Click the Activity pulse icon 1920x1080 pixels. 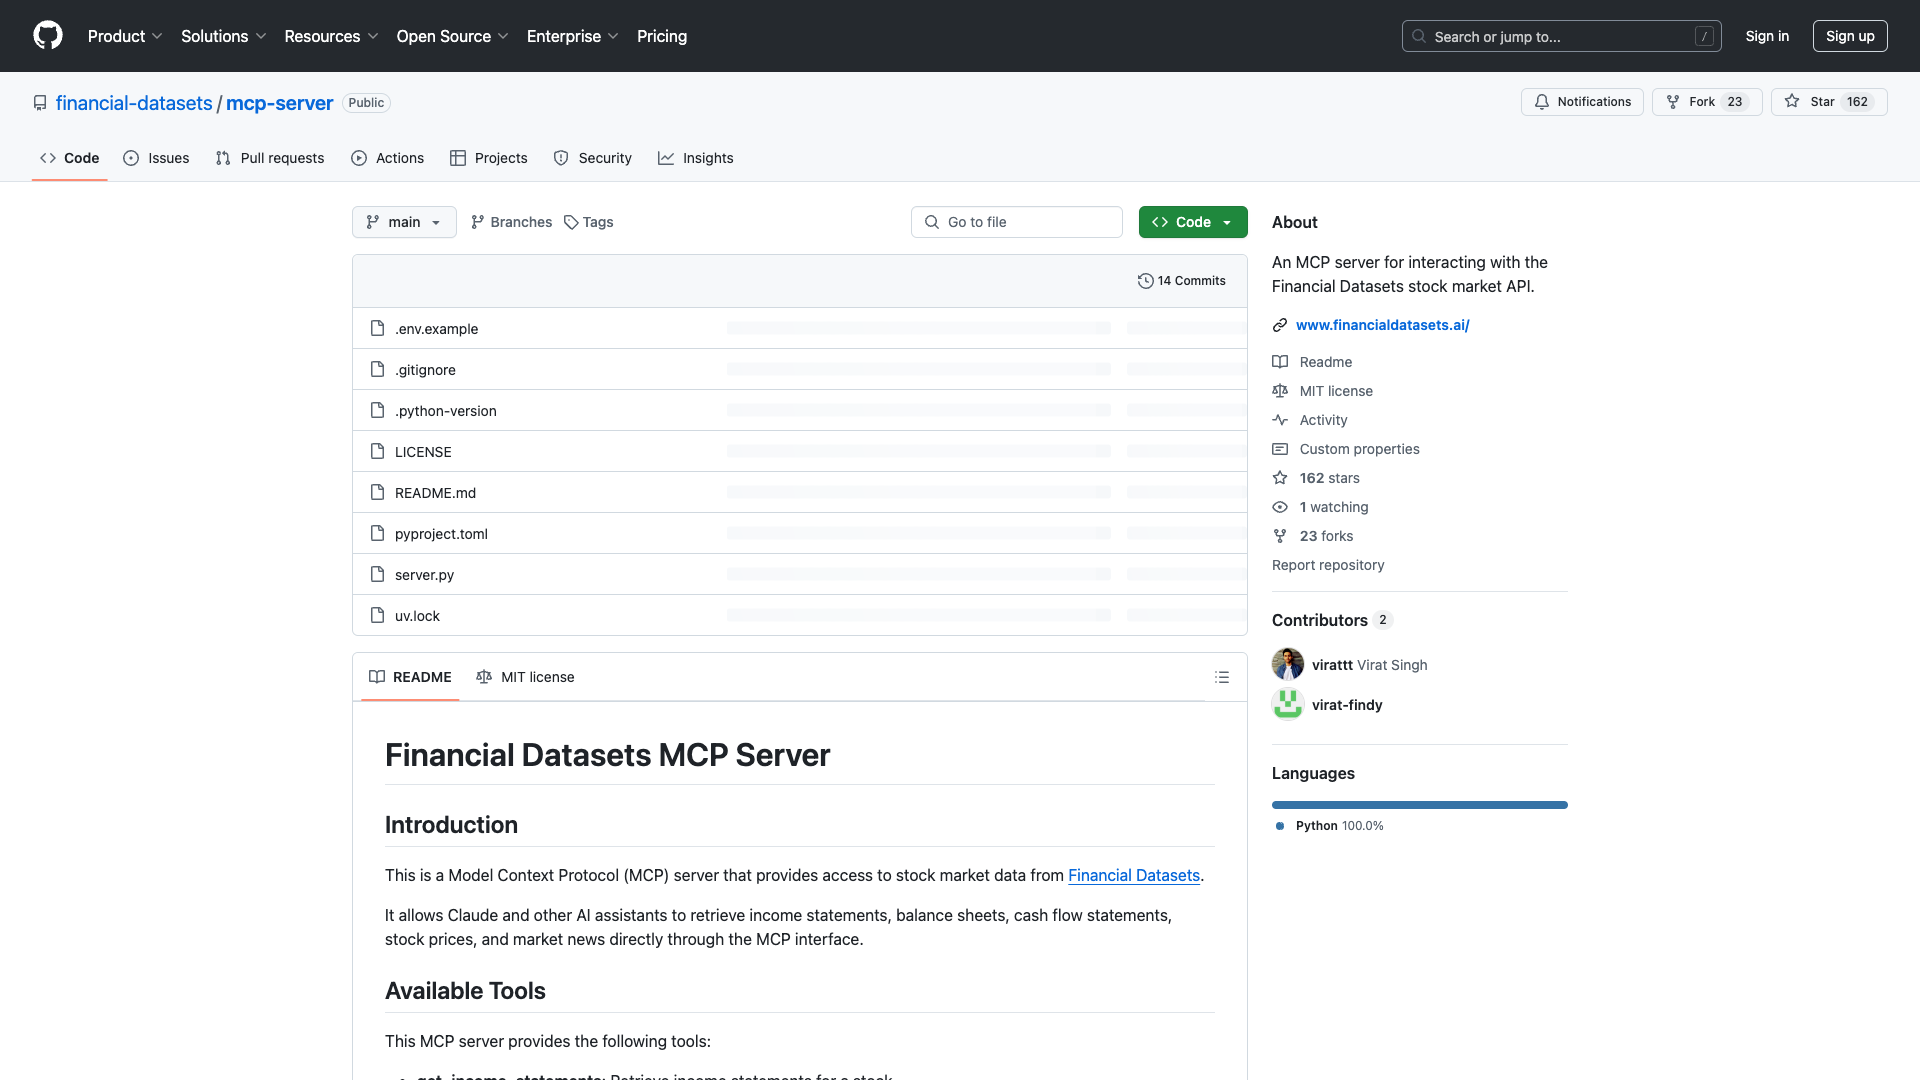pyautogui.click(x=1280, y=420)
